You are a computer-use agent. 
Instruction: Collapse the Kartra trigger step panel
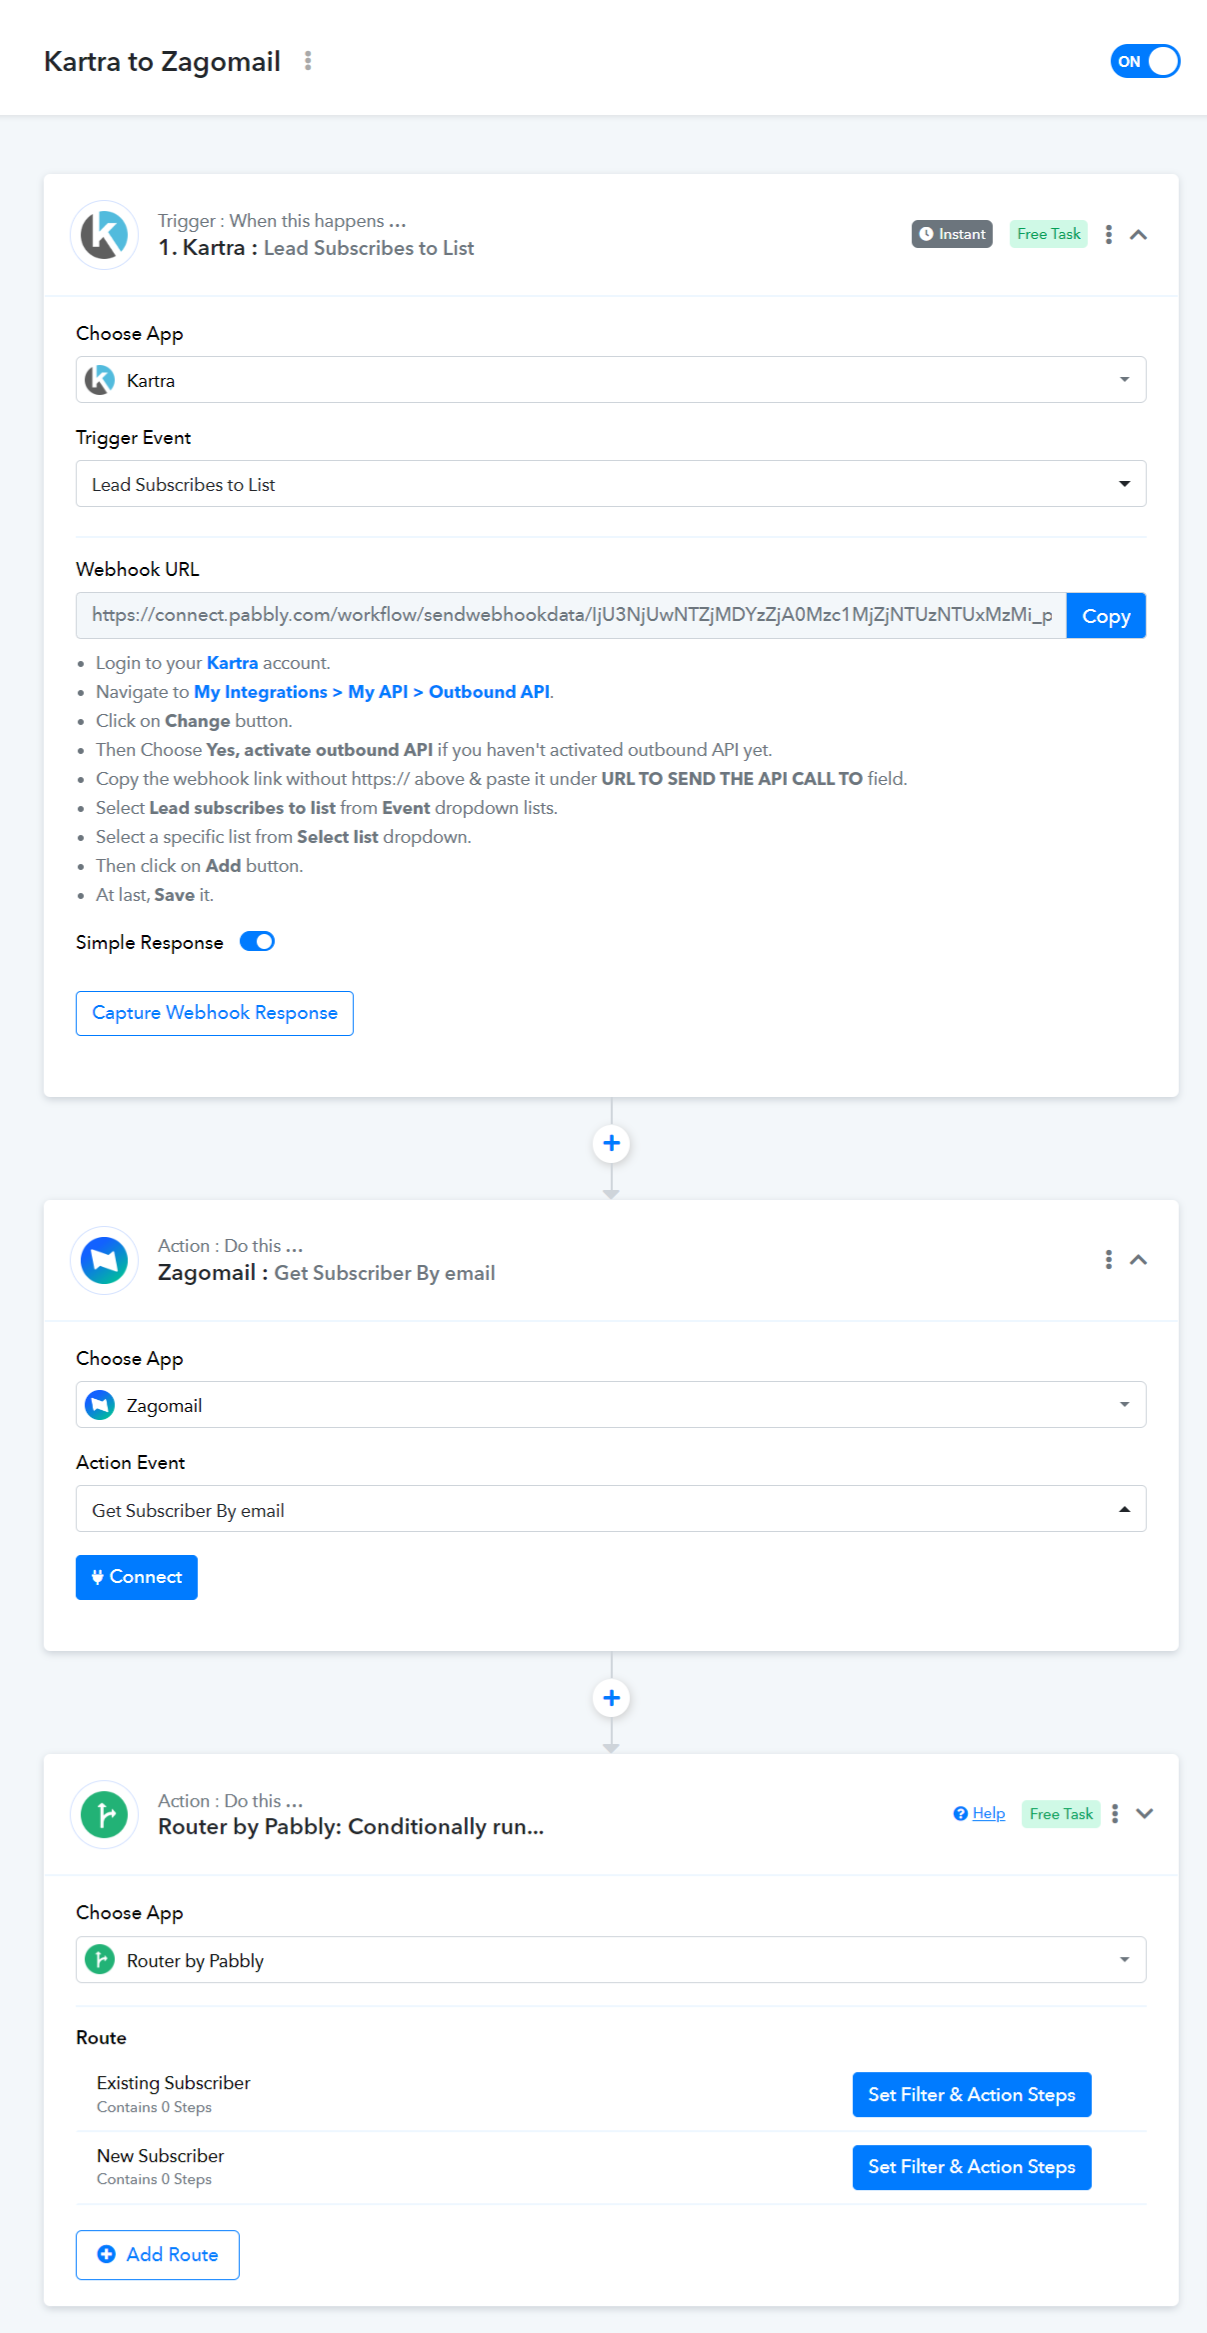tap(1138, 235)
